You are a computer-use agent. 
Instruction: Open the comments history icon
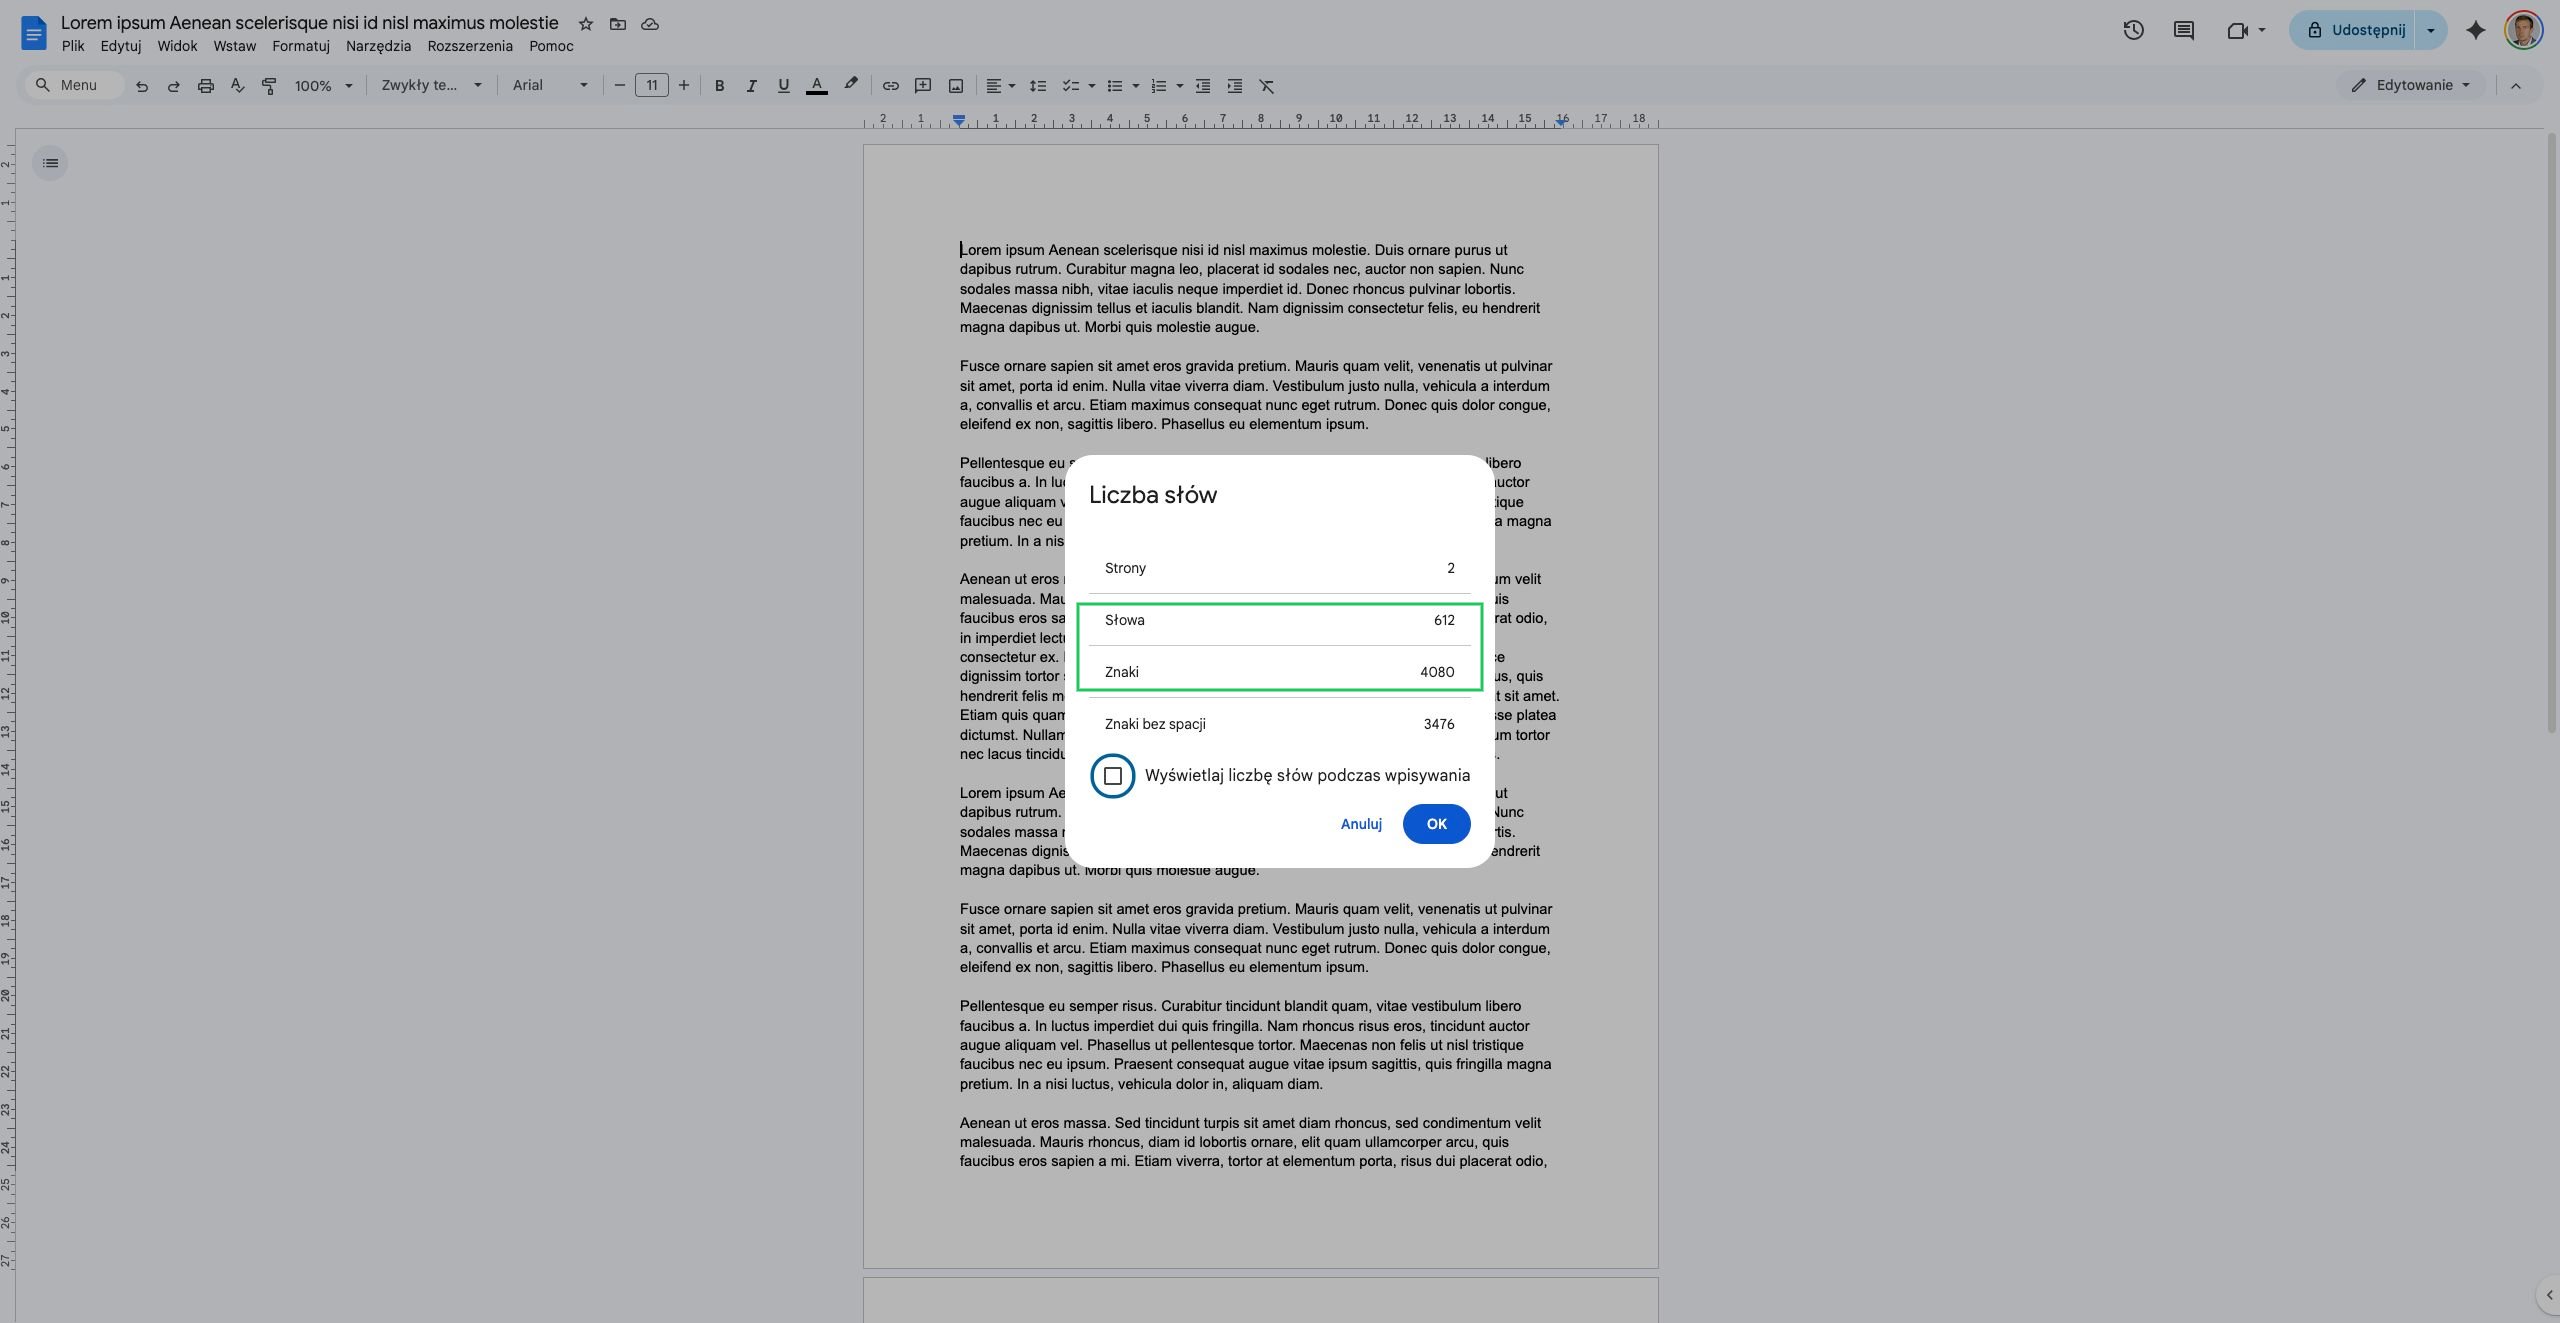pyautogui.click(x=2184, y=30)
